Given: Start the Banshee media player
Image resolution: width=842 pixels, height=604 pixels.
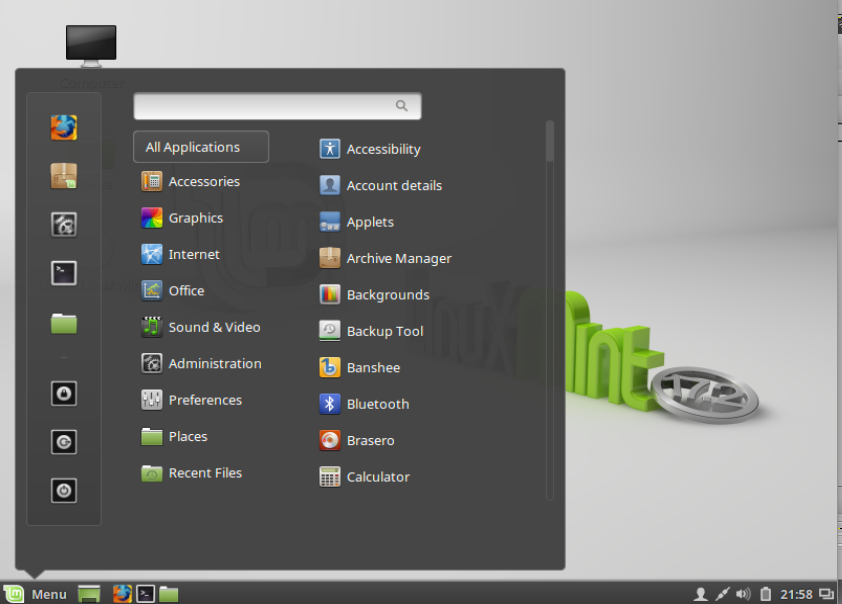Looking at the screenshot, I should 360,368.
